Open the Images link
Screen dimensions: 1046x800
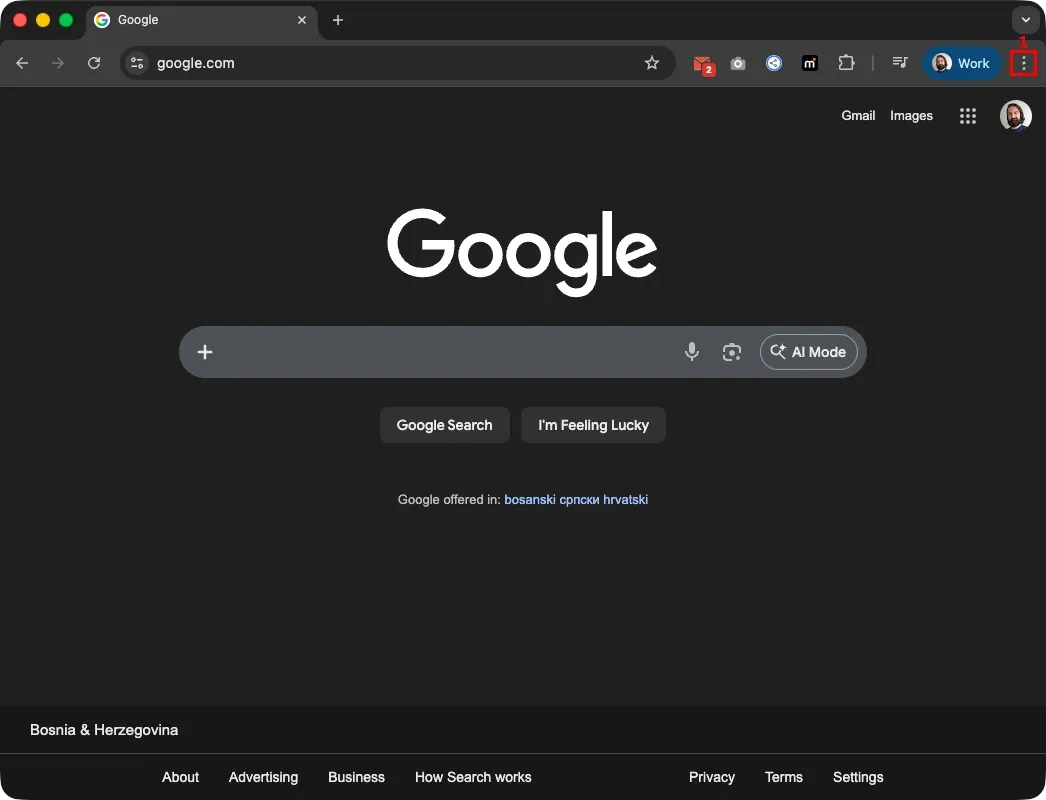click(911, 115)
